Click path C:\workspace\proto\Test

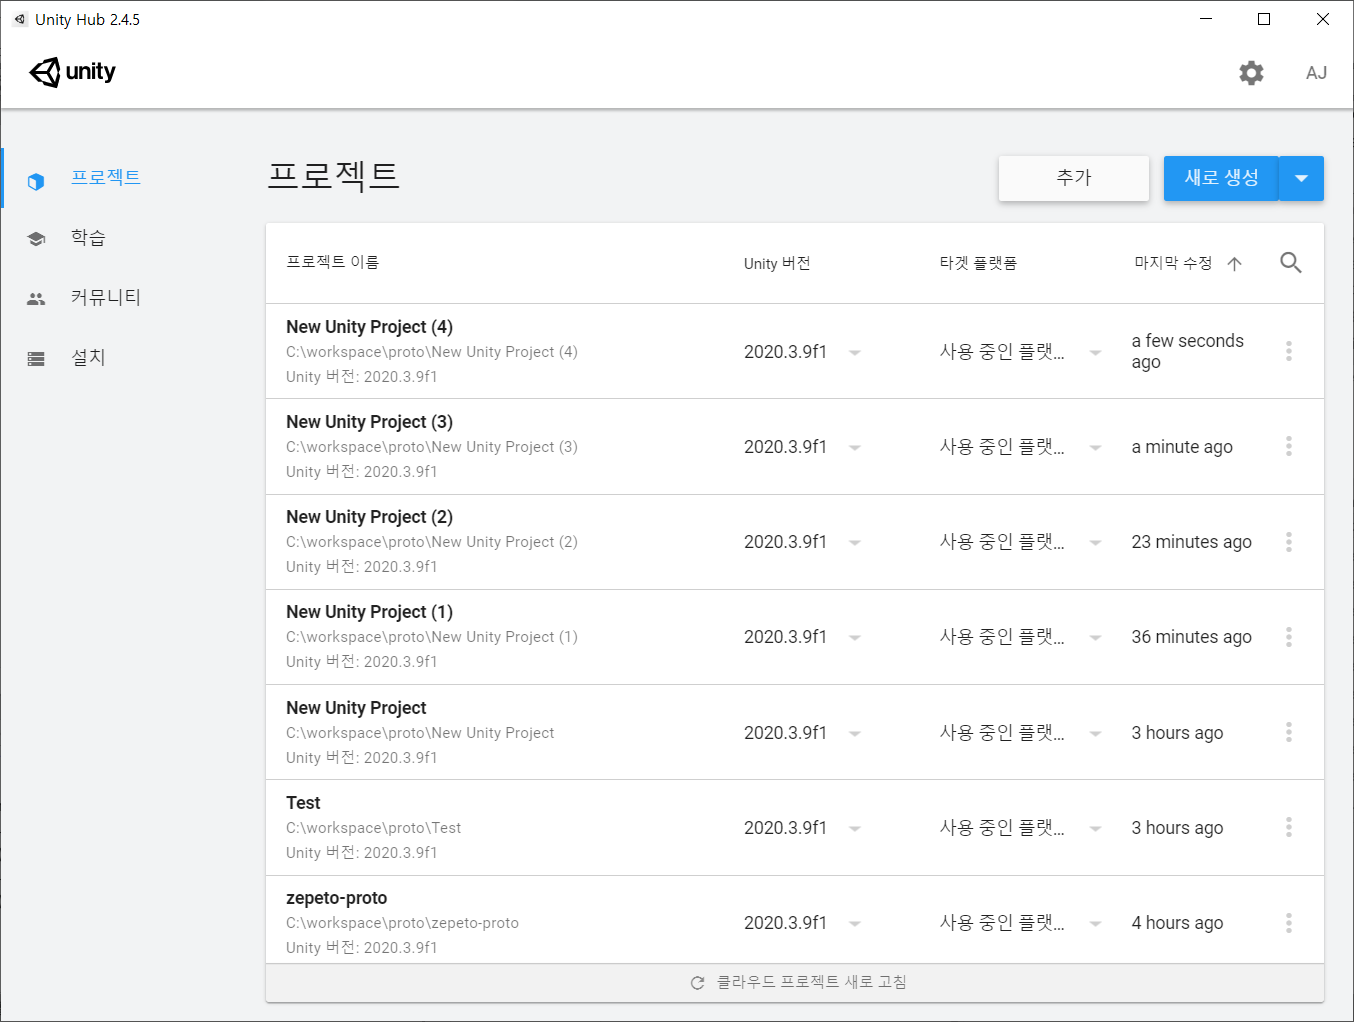[x=373, y=828]
